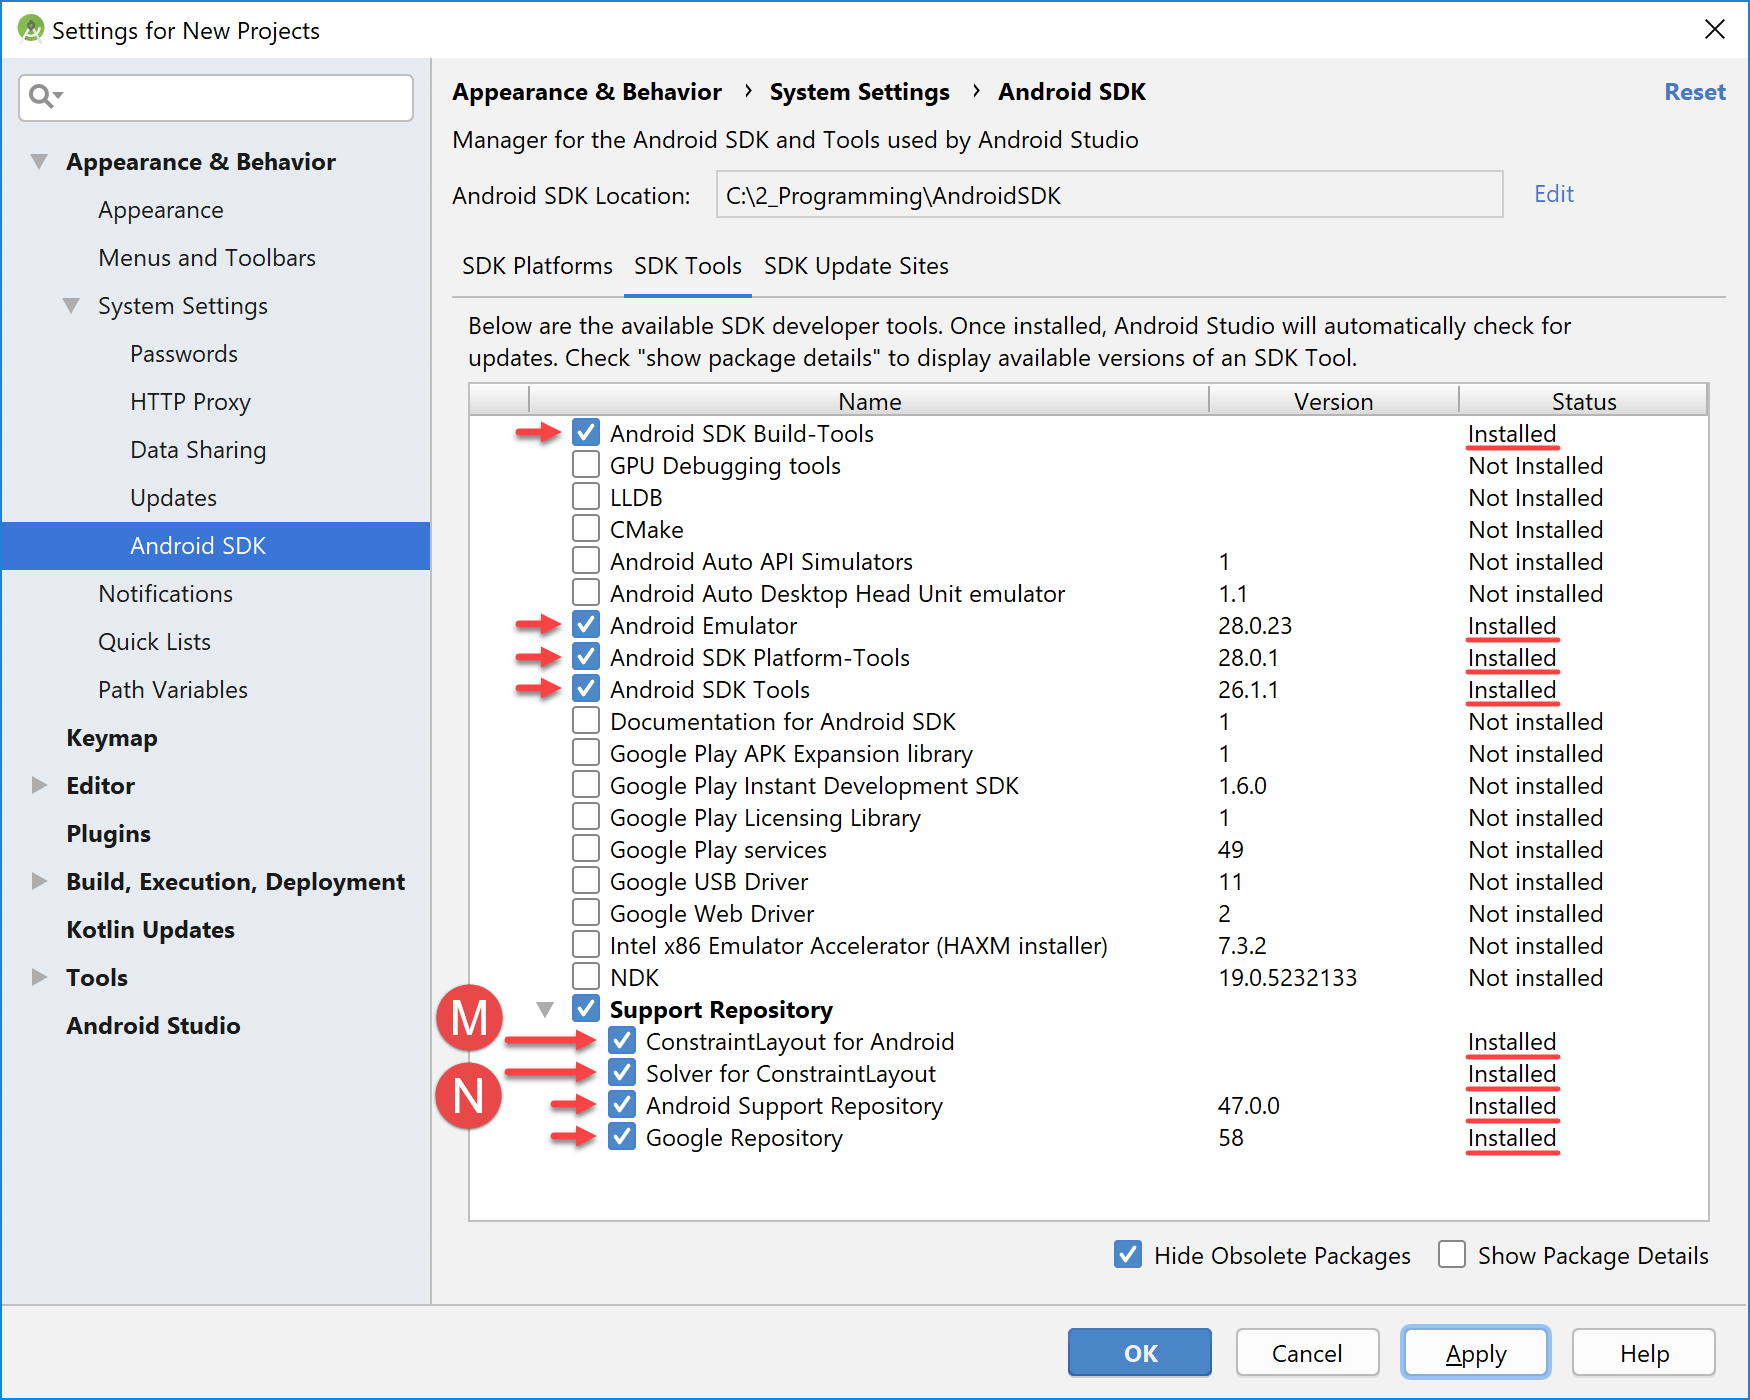Open Notifications settings

165,594
